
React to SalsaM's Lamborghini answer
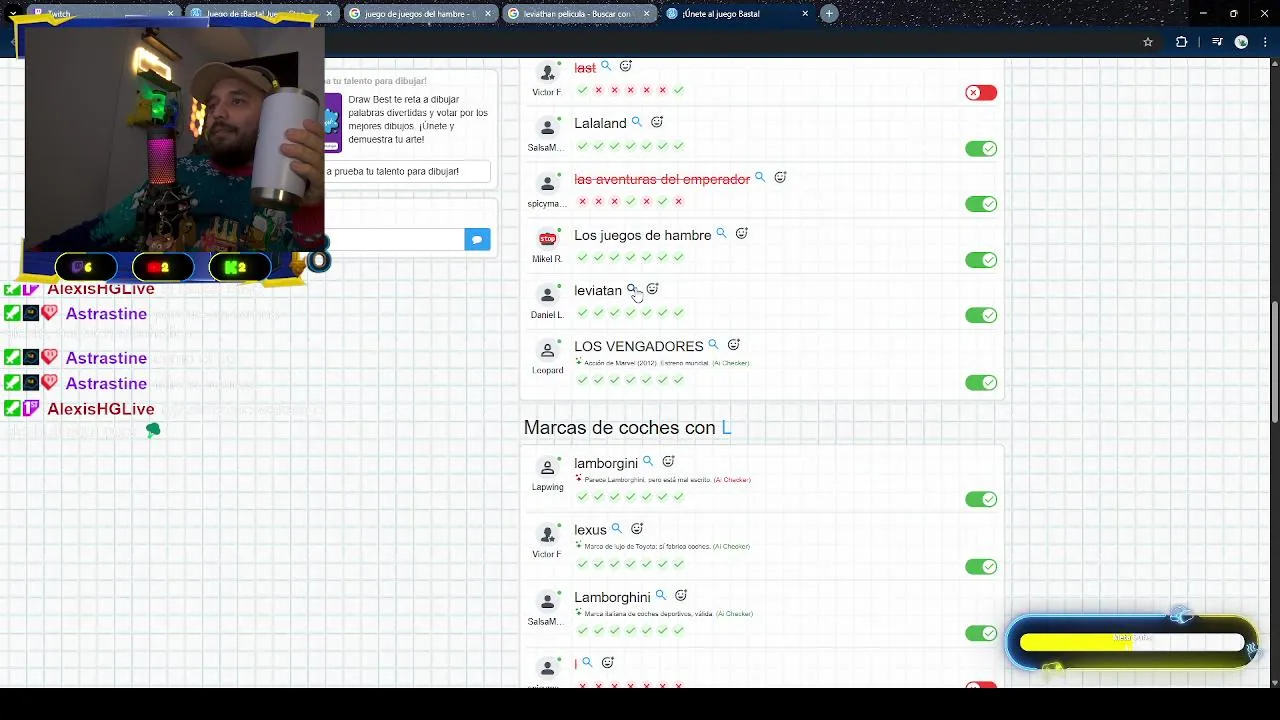tap(681, 596)
